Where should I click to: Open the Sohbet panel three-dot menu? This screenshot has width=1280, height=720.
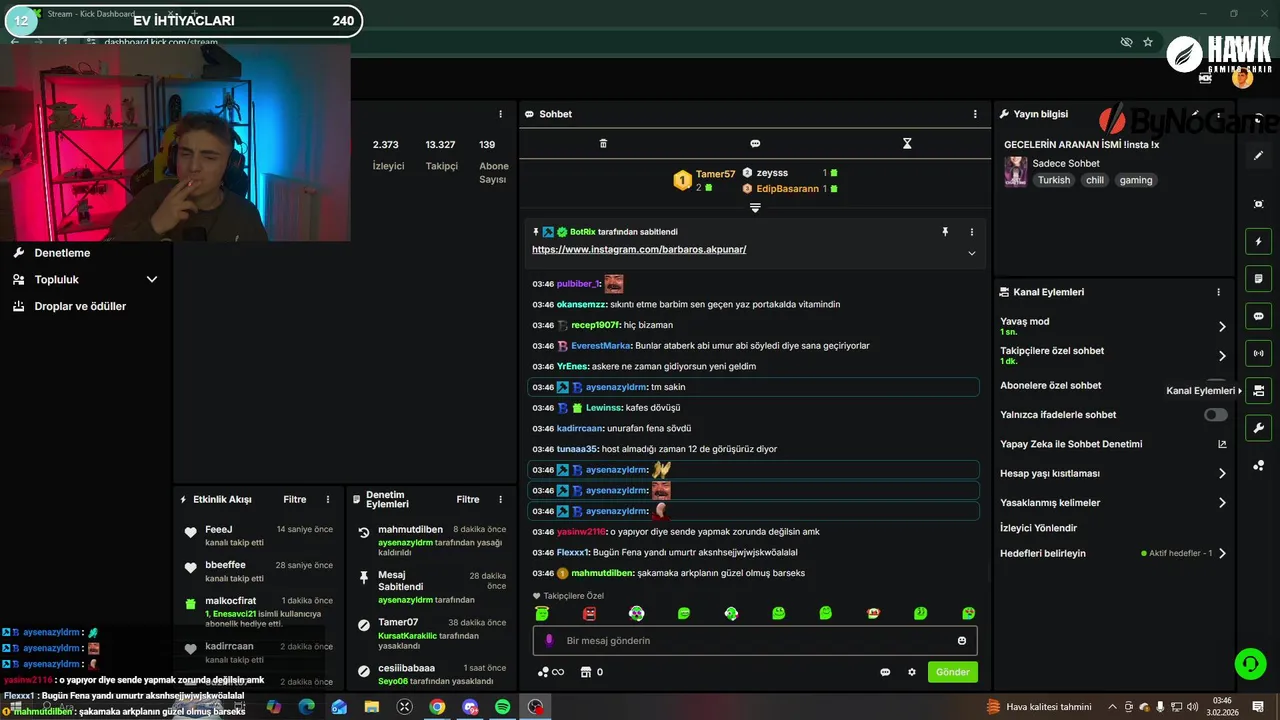click(x=975, y=114)
